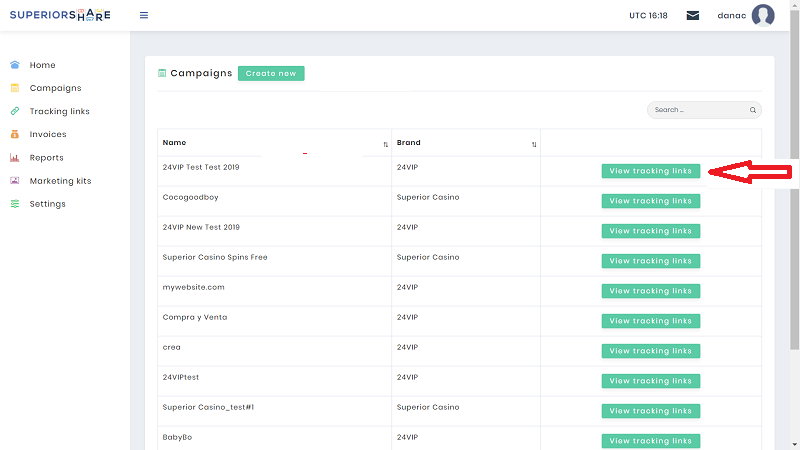
Task: Click the Marketing kits image icon
Action: [15, 181]
